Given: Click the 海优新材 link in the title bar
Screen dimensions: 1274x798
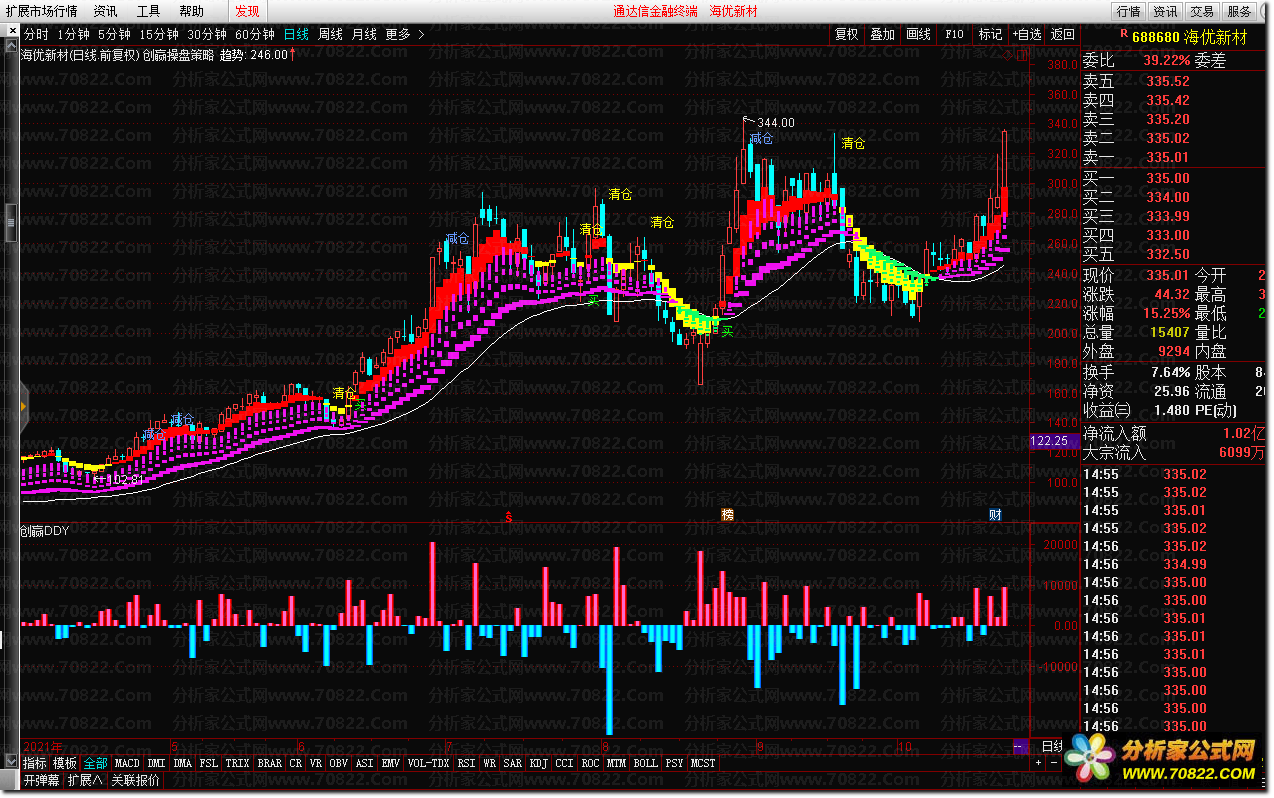Looking at the screenshot, I should [x=734, y=12].
